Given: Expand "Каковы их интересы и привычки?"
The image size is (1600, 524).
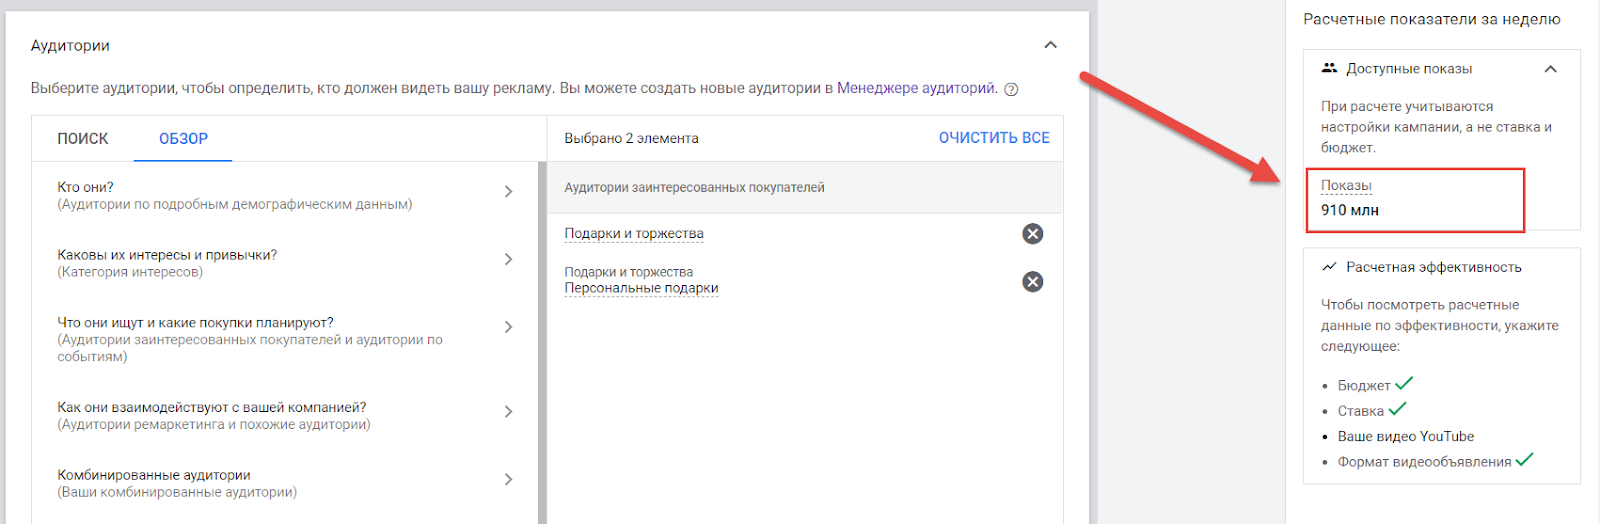Looking at the screenshot, I should point(508,259).
